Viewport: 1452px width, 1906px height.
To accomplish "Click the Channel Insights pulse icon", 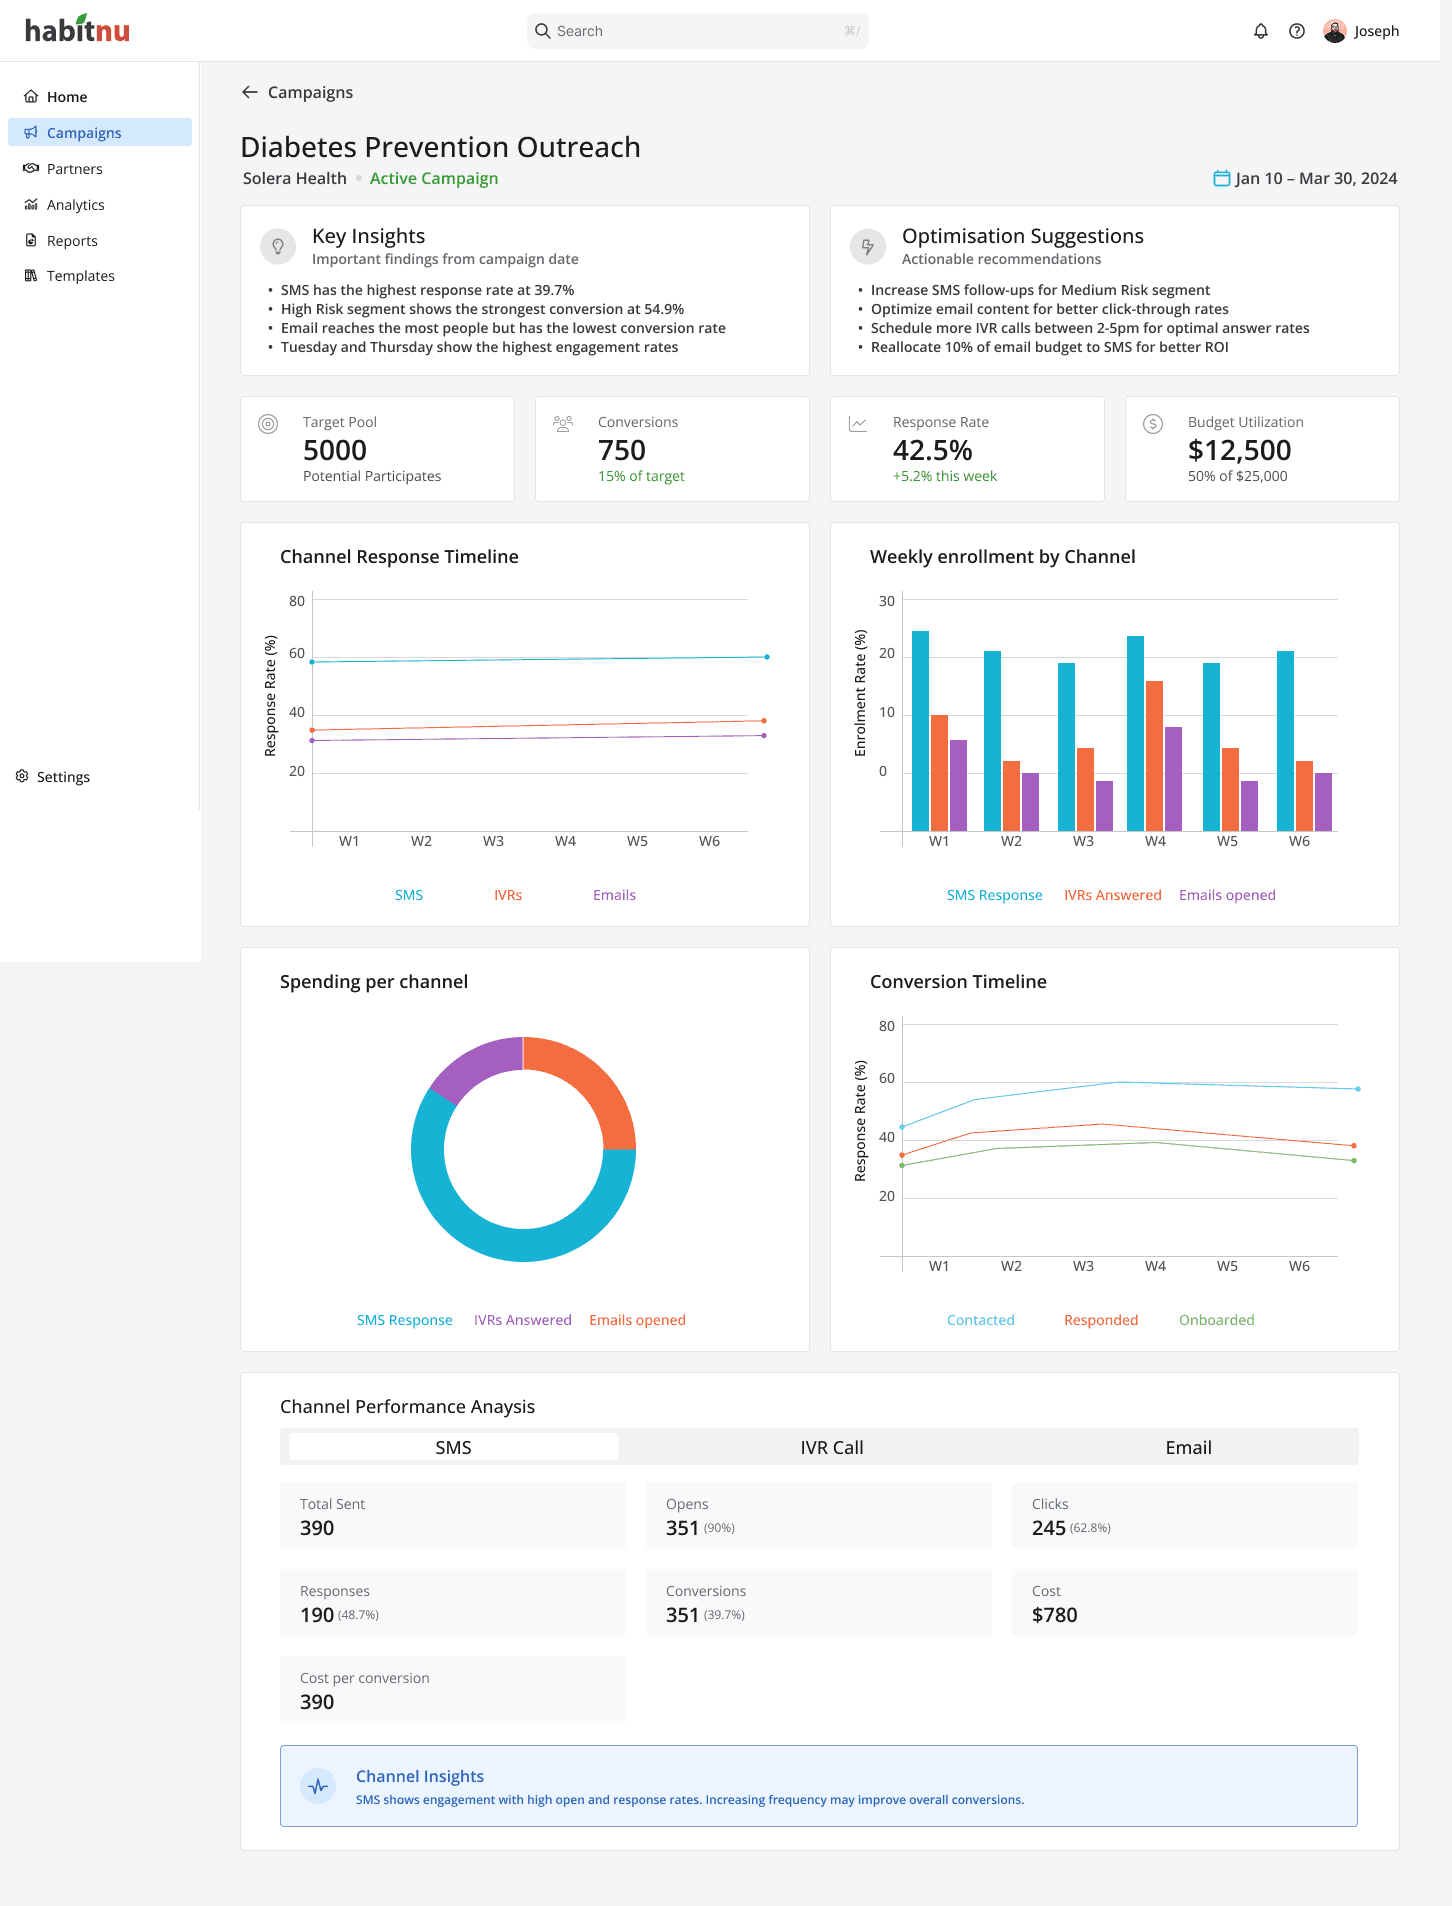I will tap(318, 1786).
